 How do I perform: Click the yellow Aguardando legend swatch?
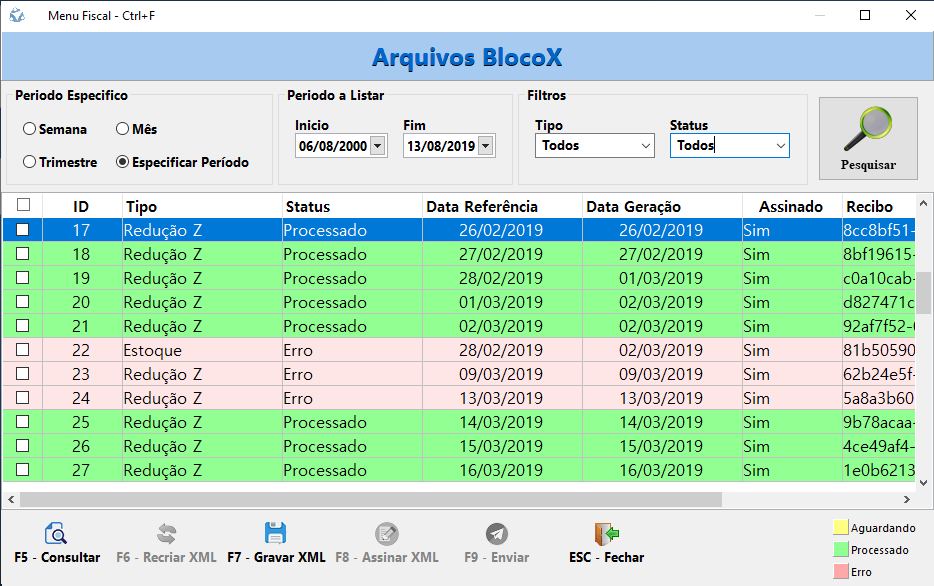coord(840,527)
